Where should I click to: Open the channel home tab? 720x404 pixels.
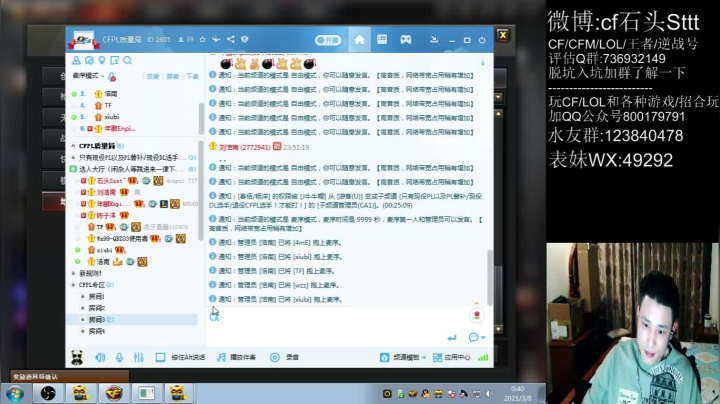point(360,40)
